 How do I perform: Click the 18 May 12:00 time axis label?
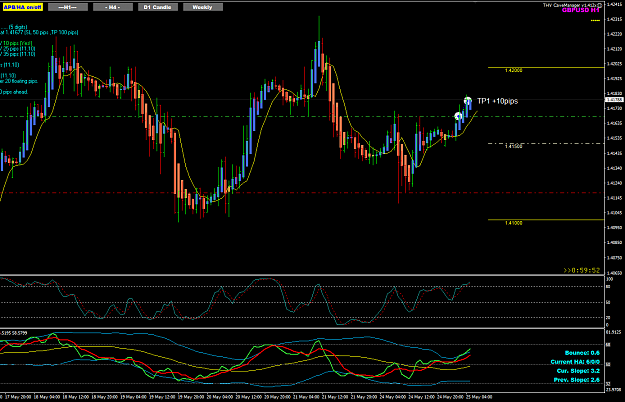click(x=75, y=397)
